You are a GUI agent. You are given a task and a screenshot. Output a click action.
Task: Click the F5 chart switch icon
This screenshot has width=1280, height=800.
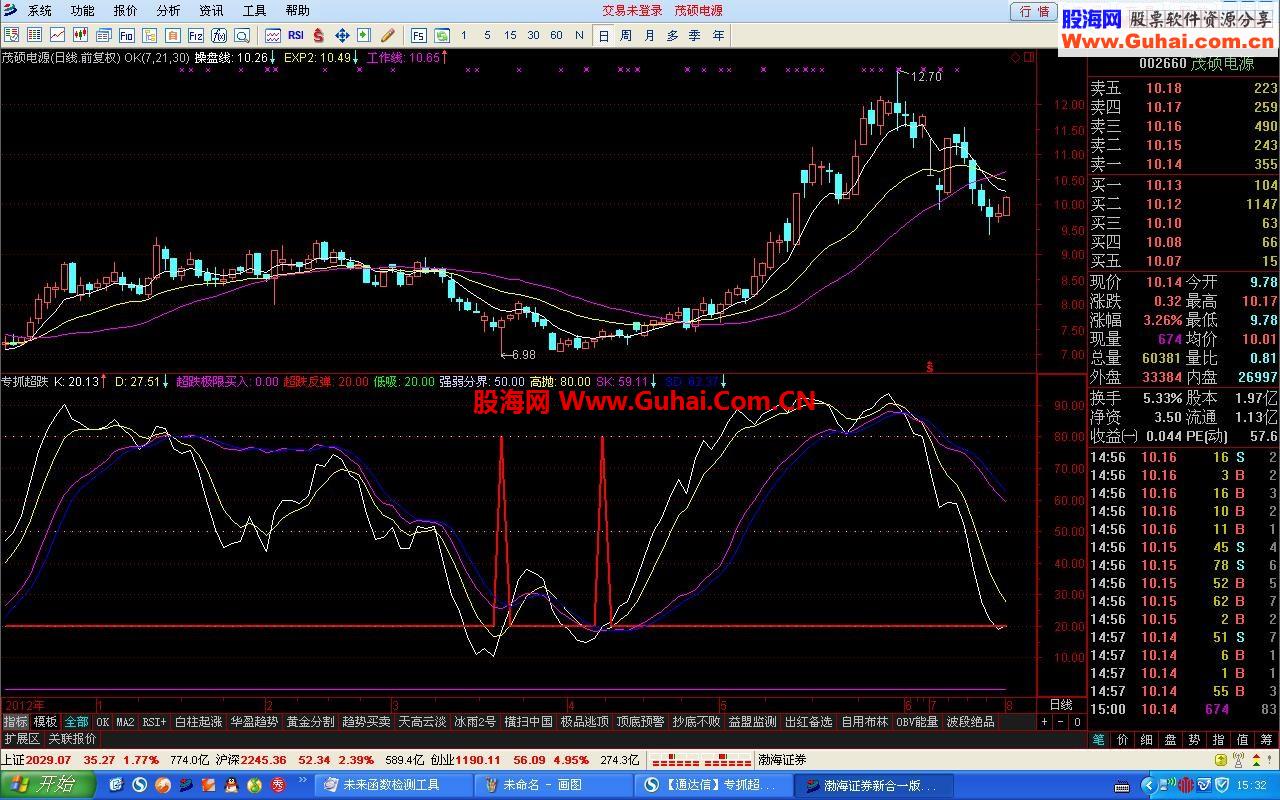(417, 35)
